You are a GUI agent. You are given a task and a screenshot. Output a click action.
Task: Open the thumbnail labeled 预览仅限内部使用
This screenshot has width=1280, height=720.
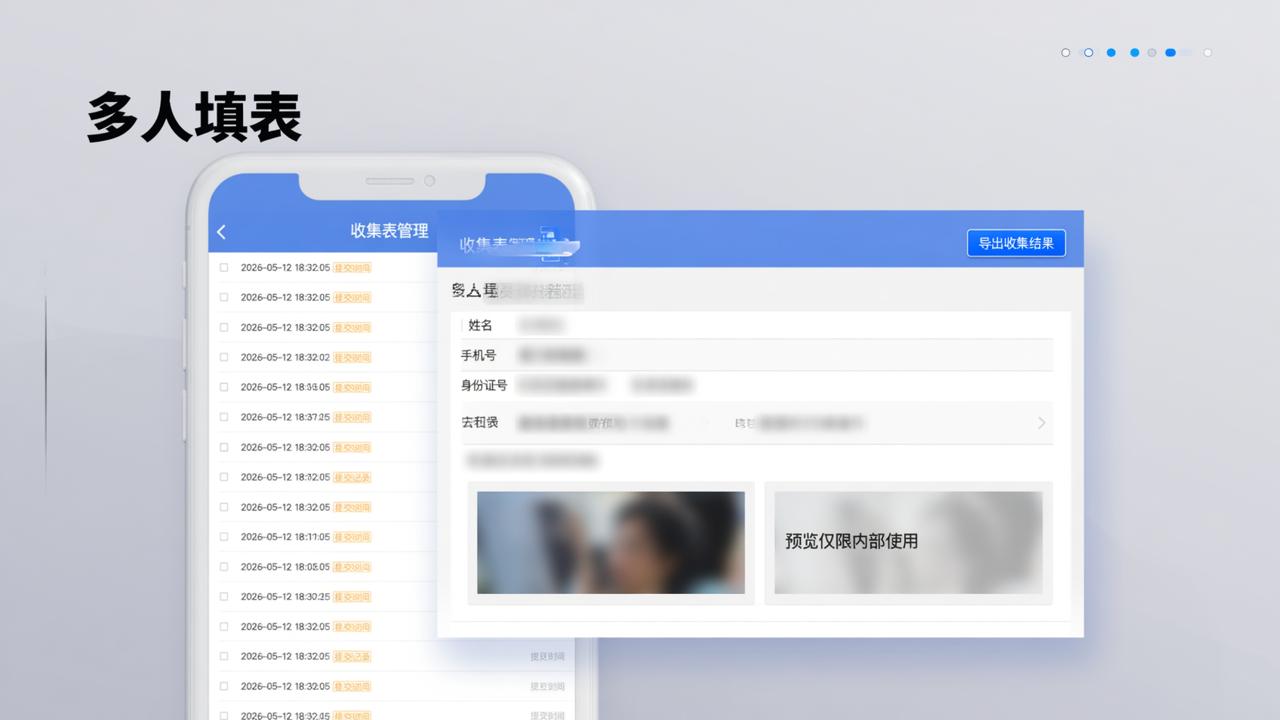click(x=908, y=543)
